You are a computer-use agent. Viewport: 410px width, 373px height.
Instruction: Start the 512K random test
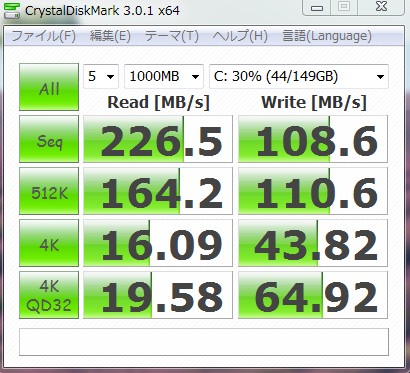(49, 191)
